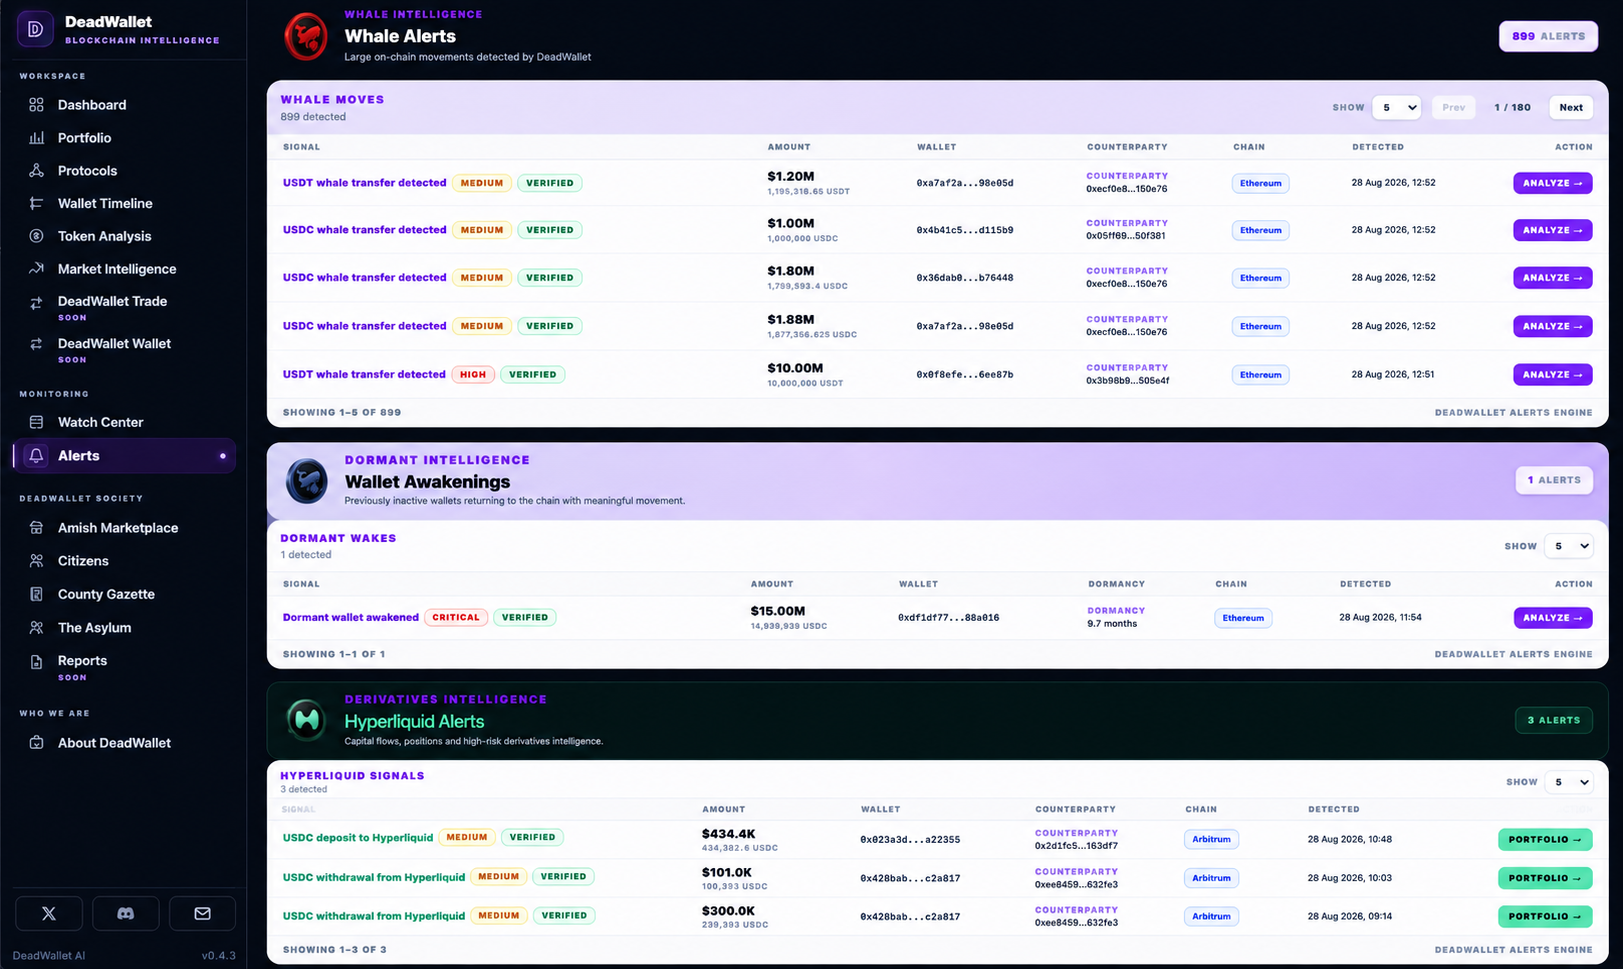Click wallet 0x0f8efe...6ee87b

coord(964,375)
